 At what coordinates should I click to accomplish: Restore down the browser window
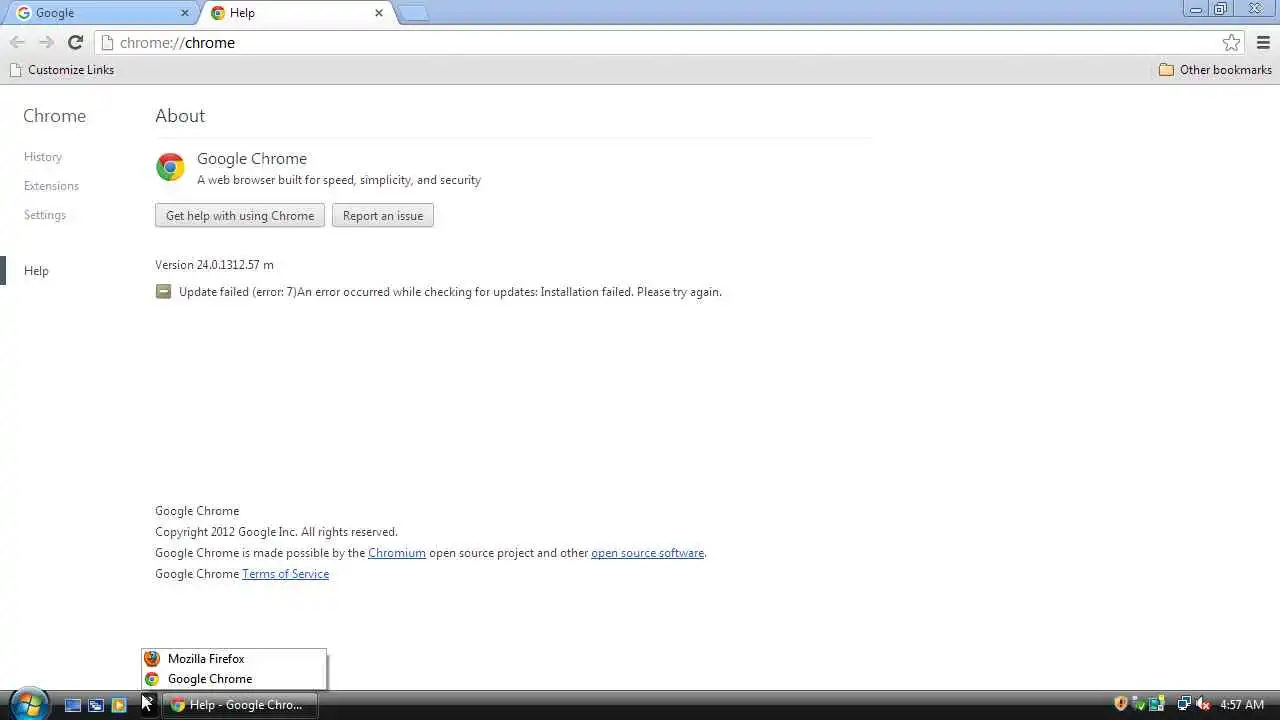(x=1220, y=9)
